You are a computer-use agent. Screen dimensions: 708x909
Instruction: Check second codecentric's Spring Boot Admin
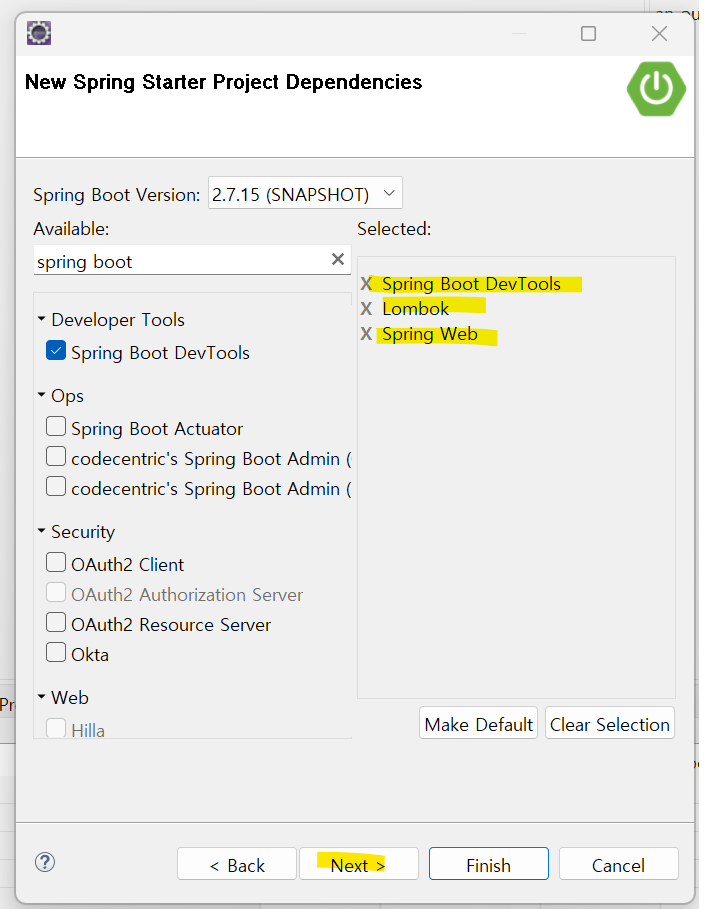[56, 486]
